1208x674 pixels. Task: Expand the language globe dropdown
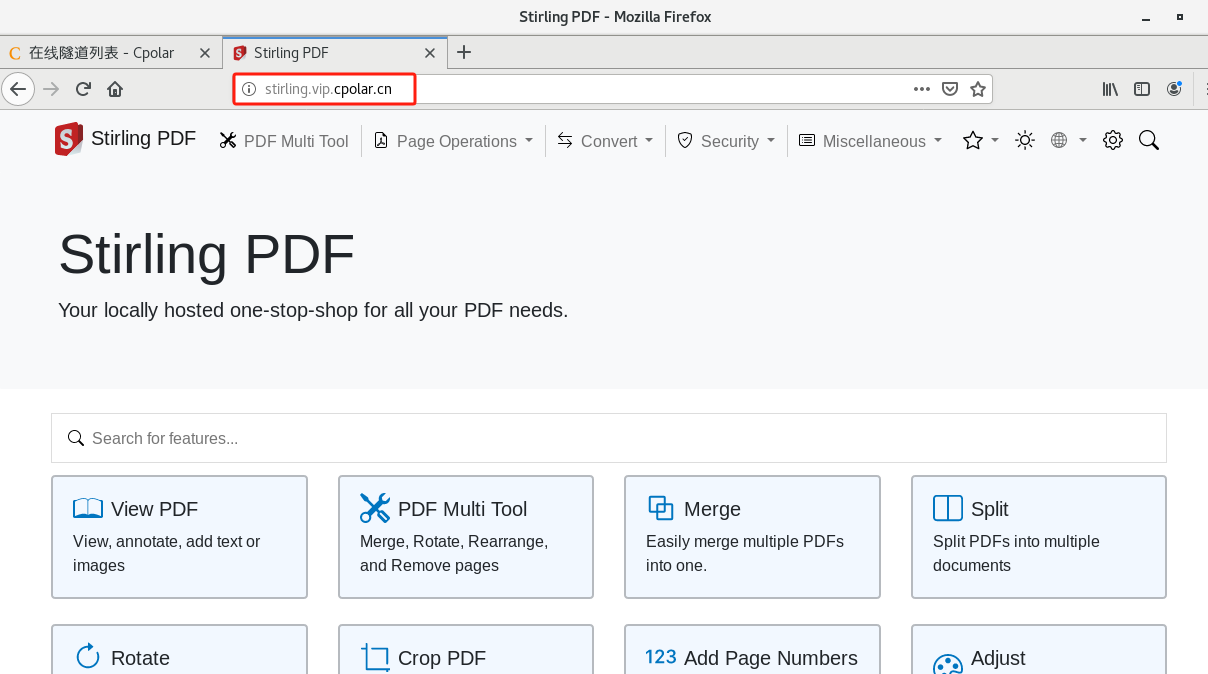pos(1068,141)
